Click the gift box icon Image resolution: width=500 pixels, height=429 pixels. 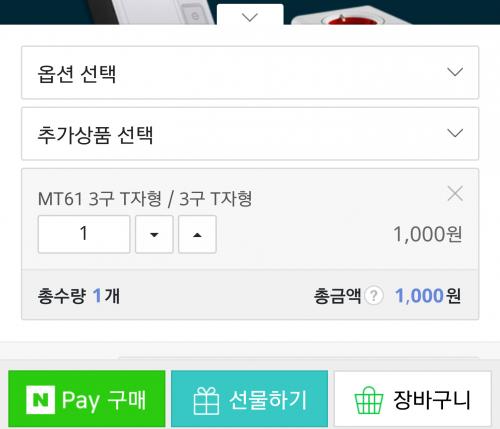[206, 401]
